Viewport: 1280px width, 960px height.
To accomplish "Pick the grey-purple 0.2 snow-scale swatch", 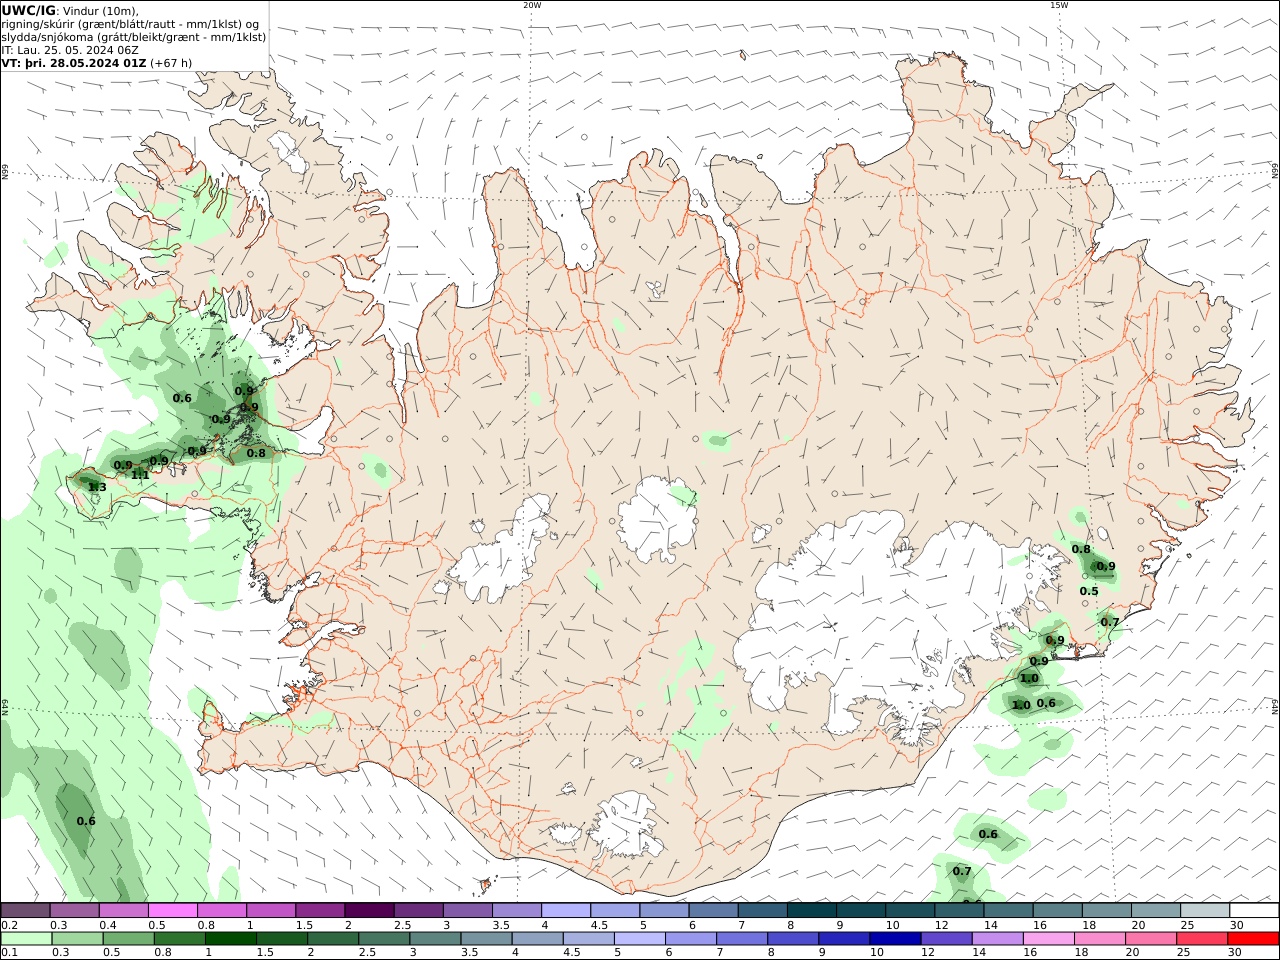I will click(25, 910).
